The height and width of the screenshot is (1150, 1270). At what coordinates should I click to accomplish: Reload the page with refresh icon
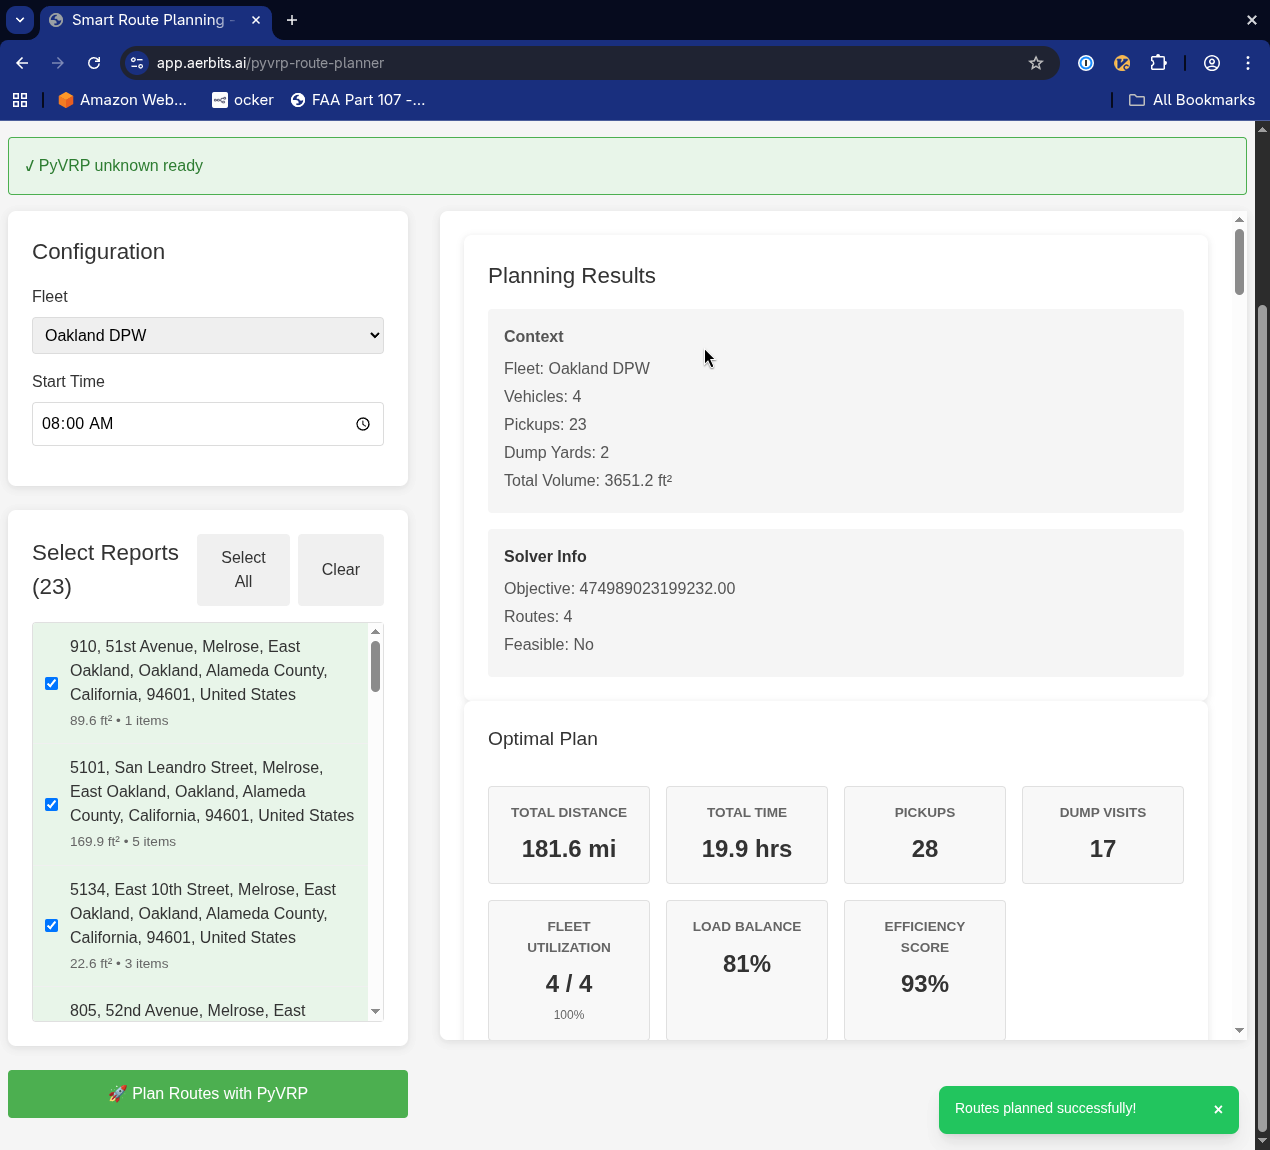tap(94, 63)
